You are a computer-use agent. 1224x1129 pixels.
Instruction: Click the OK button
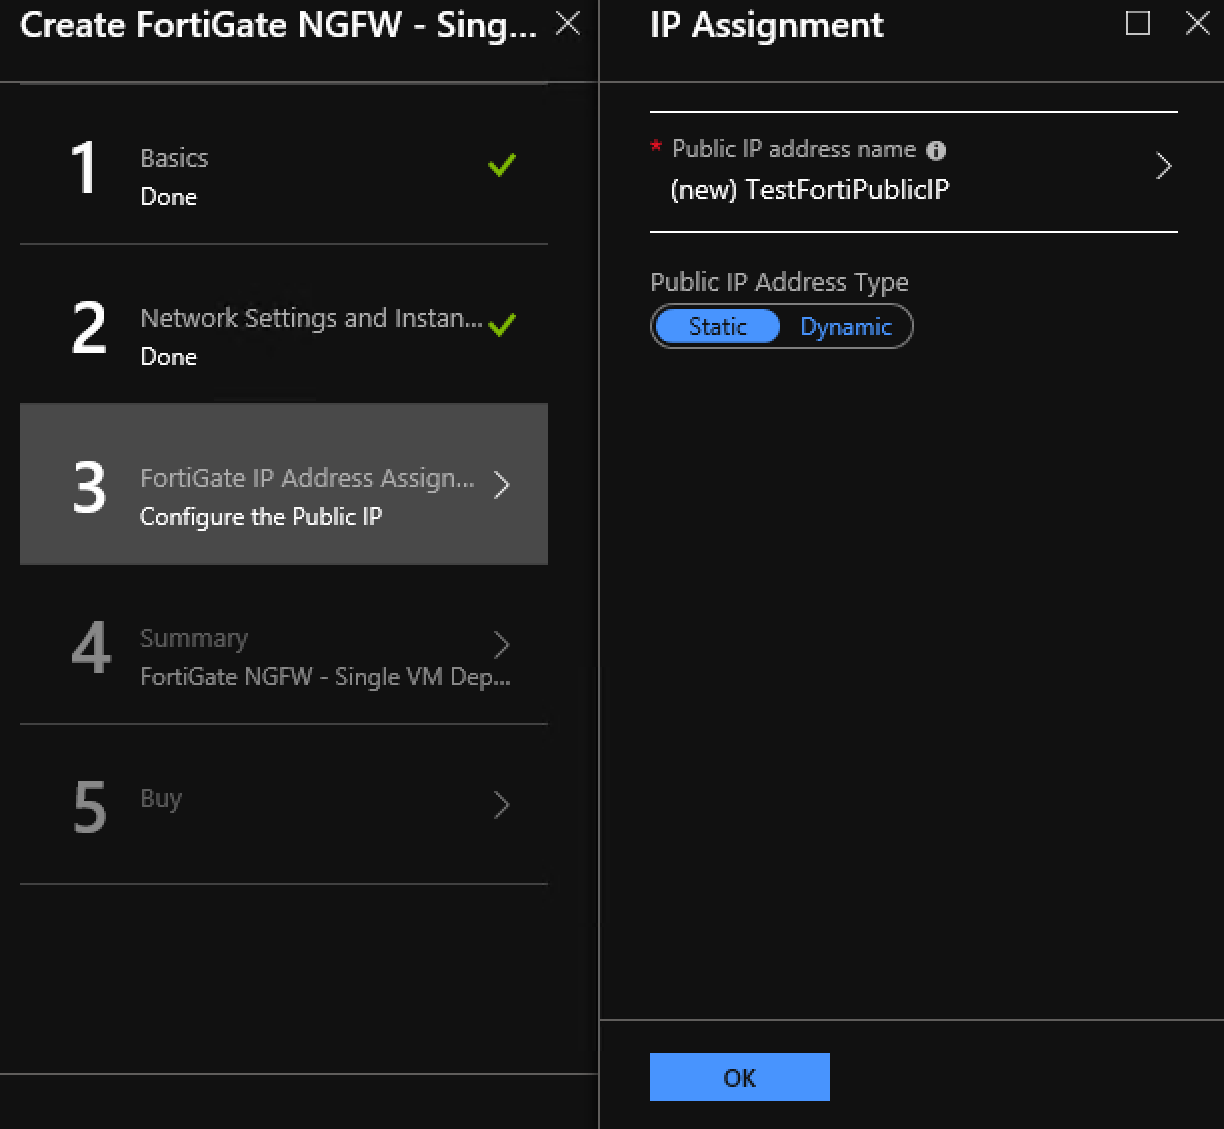point(740,1077)
